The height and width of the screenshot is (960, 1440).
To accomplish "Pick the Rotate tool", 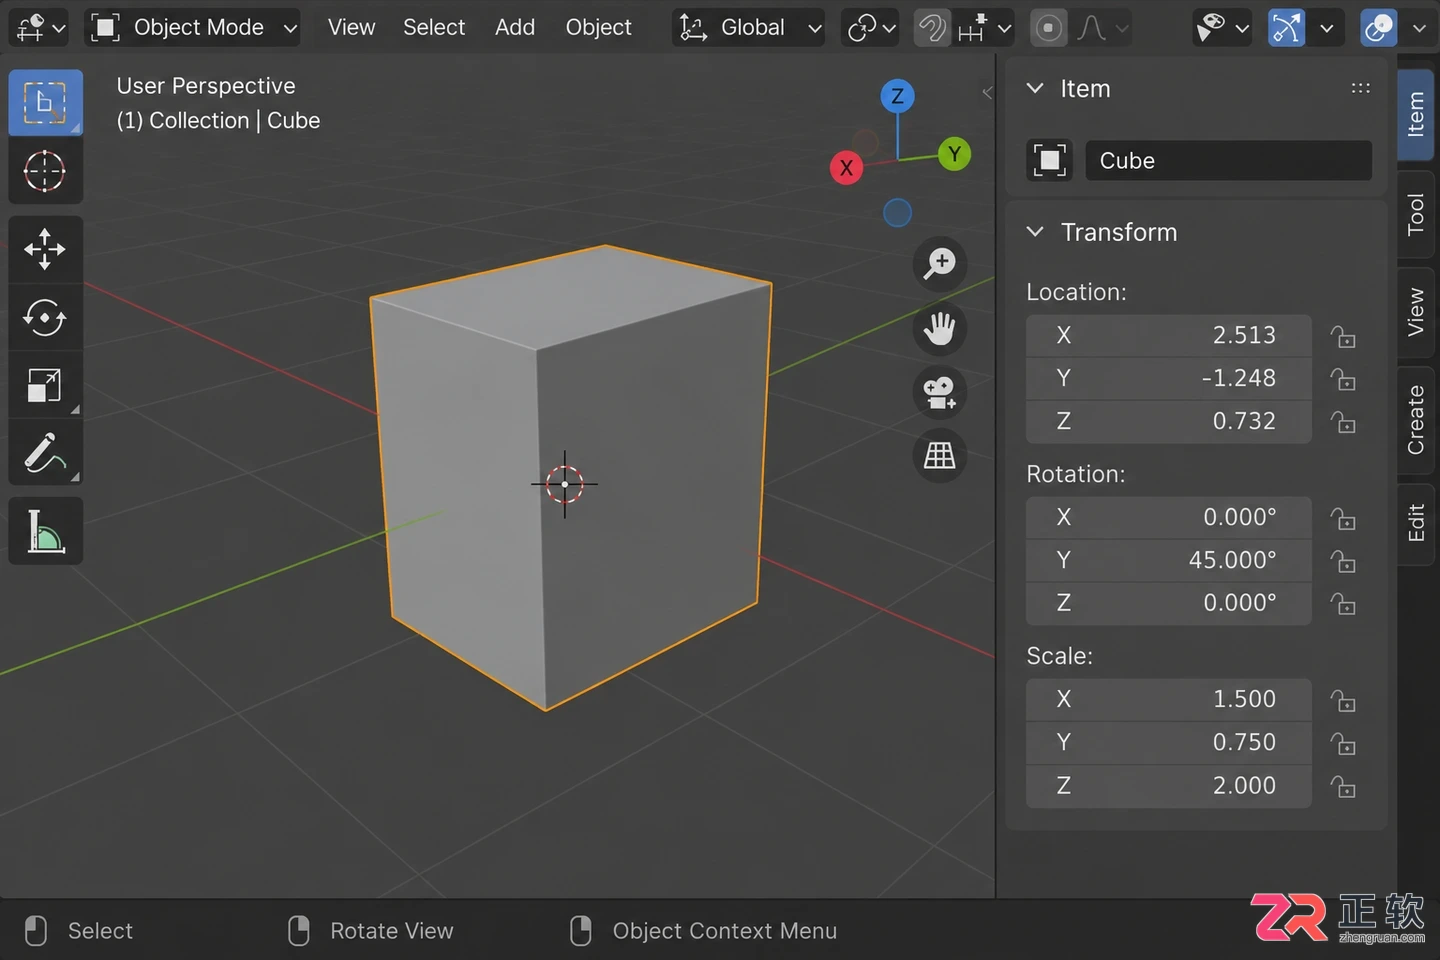I will click(x=45, y=318).
